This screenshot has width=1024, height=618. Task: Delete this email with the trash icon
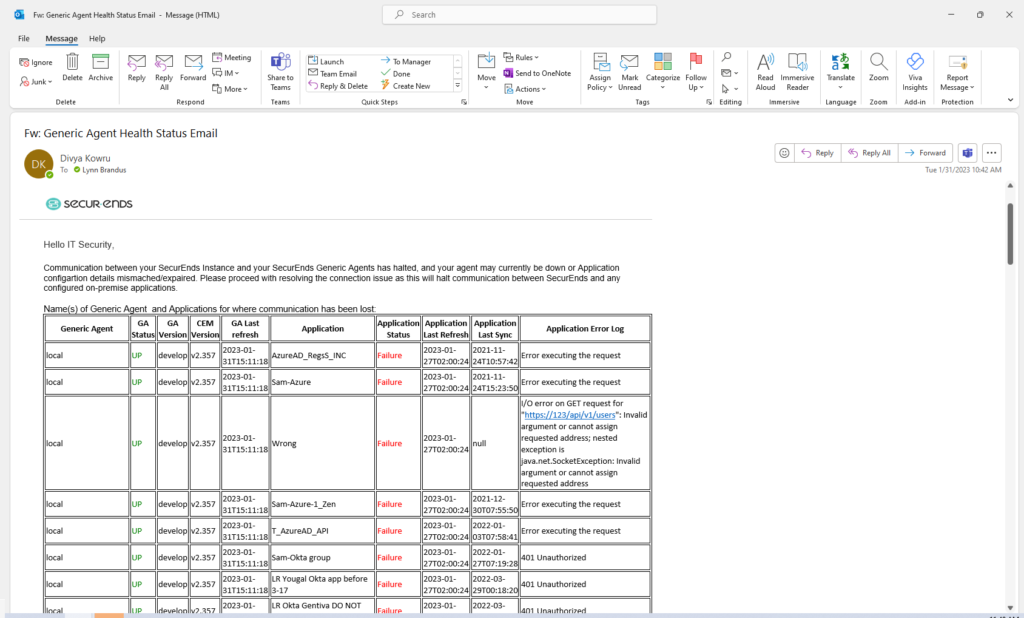coord(72,67)
